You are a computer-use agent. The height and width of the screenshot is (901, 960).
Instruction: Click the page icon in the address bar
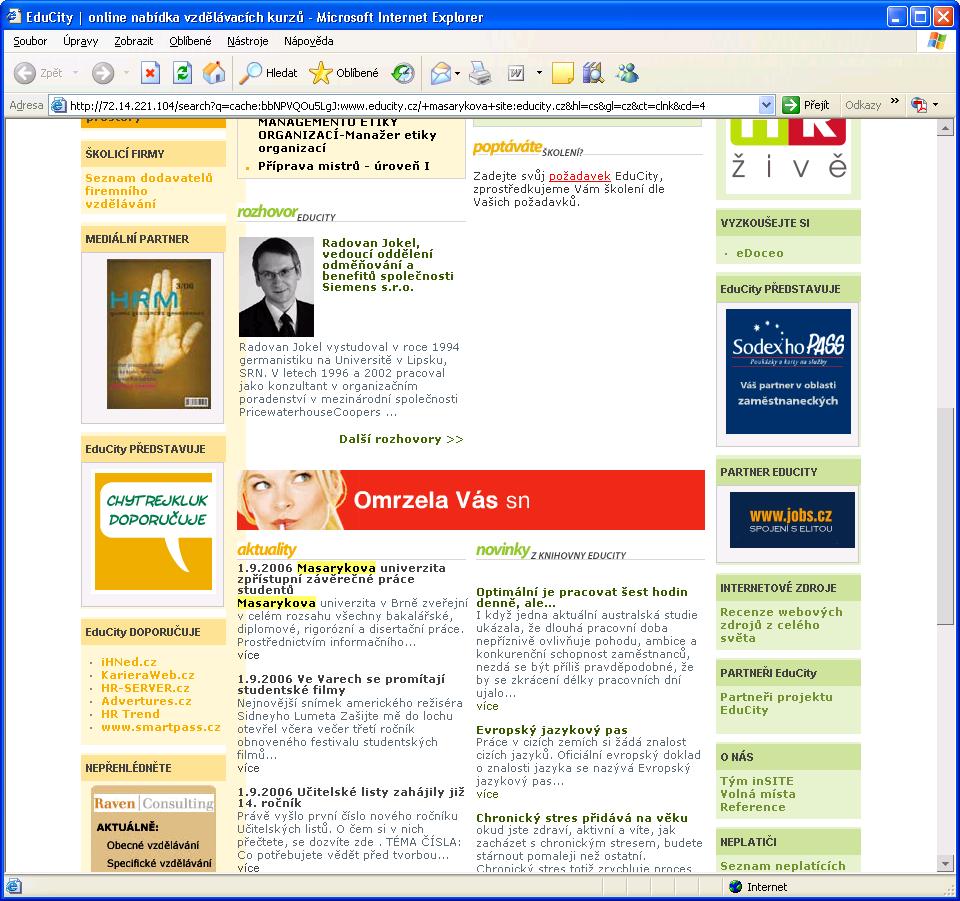pyautogui.click(x=59, y=105)
